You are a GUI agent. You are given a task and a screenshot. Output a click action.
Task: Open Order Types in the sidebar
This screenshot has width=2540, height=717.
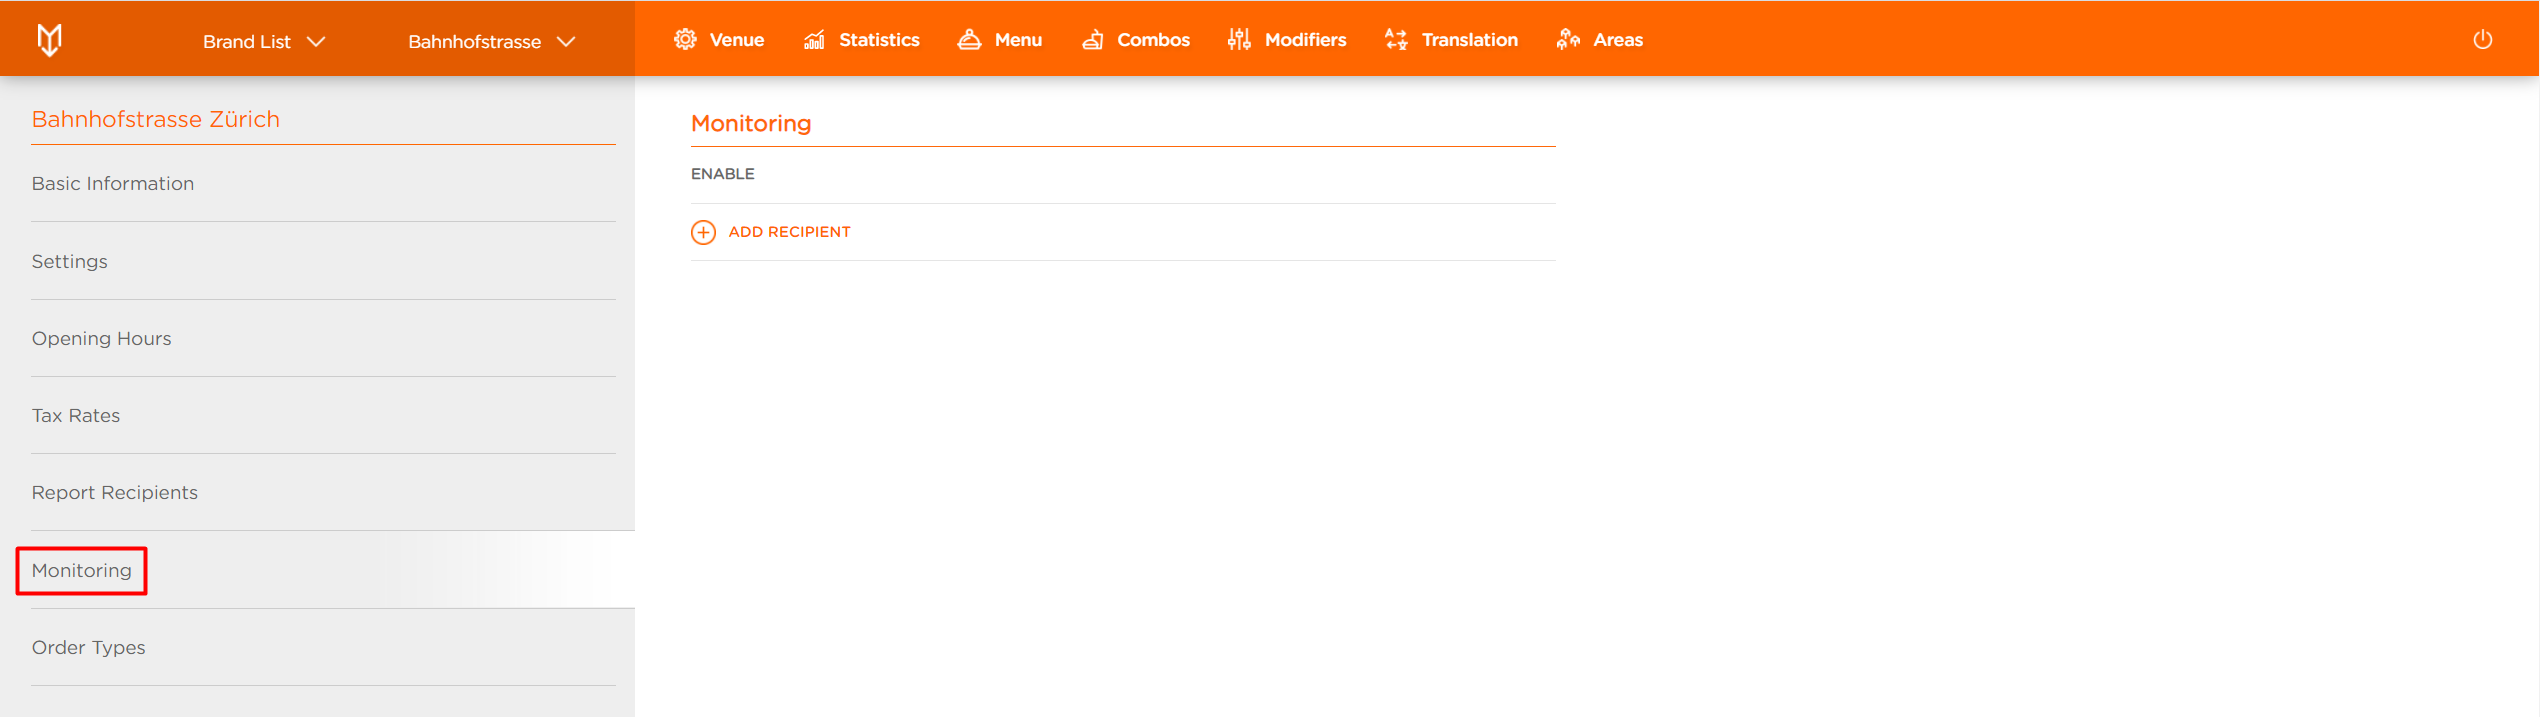pyautogui.click(x=323, y=648)
